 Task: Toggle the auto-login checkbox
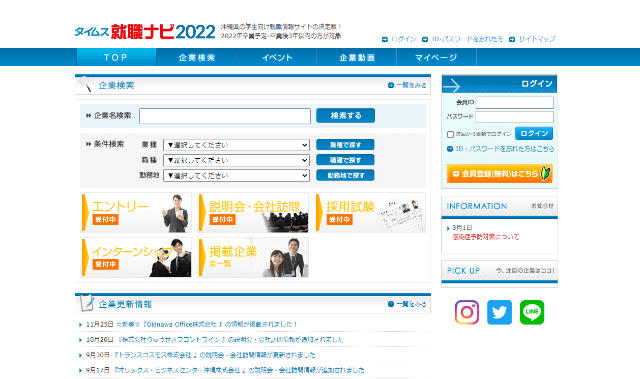point(450,134)
